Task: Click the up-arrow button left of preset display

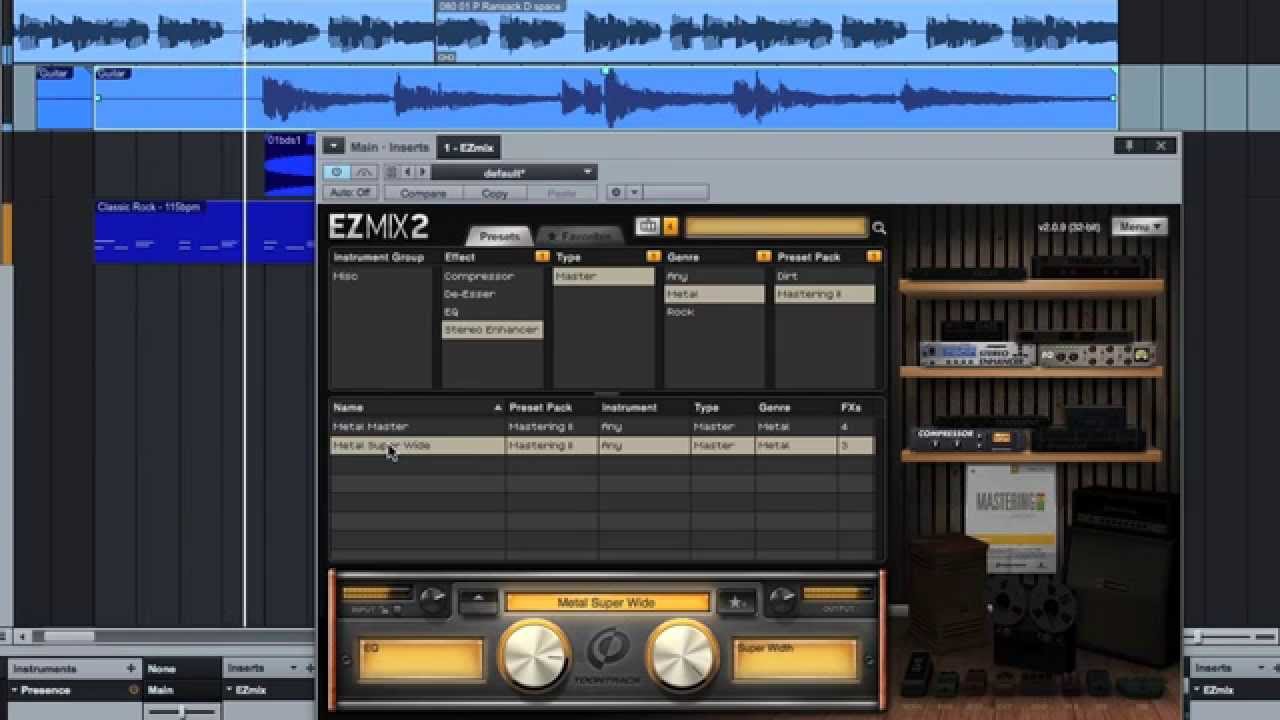Action: click(478, 601)
